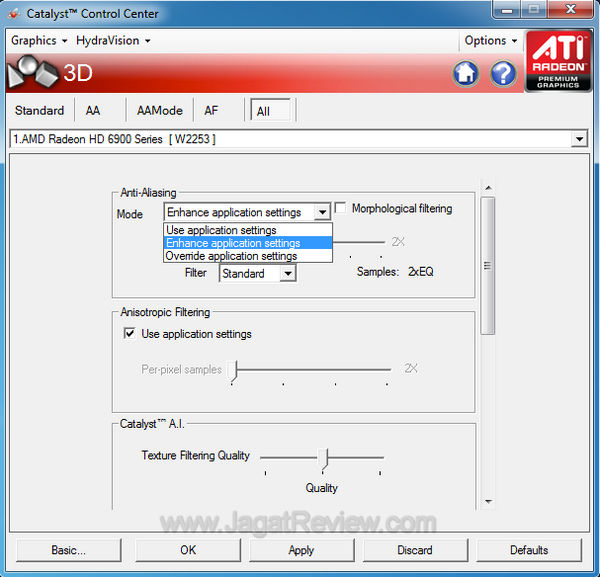The image size is (600, 577).
Task: Switch to the Standard tab
Action: pyautogui.click(x=39, y=111)
